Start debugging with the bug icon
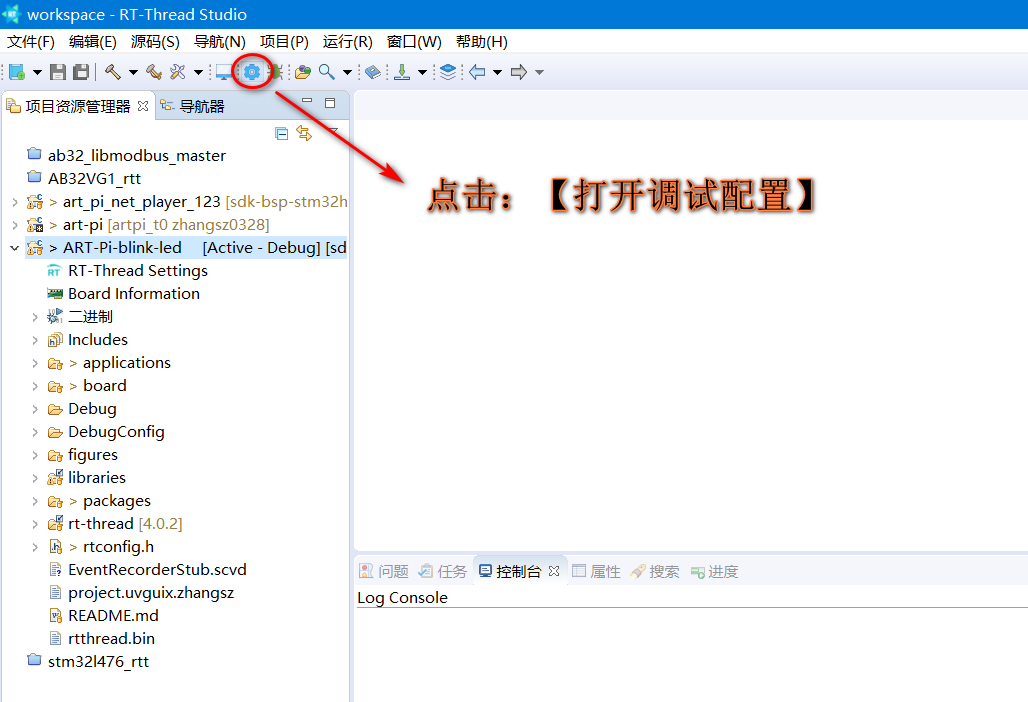This screenshot has height=702, width=1028. click(x=276, y=72)
